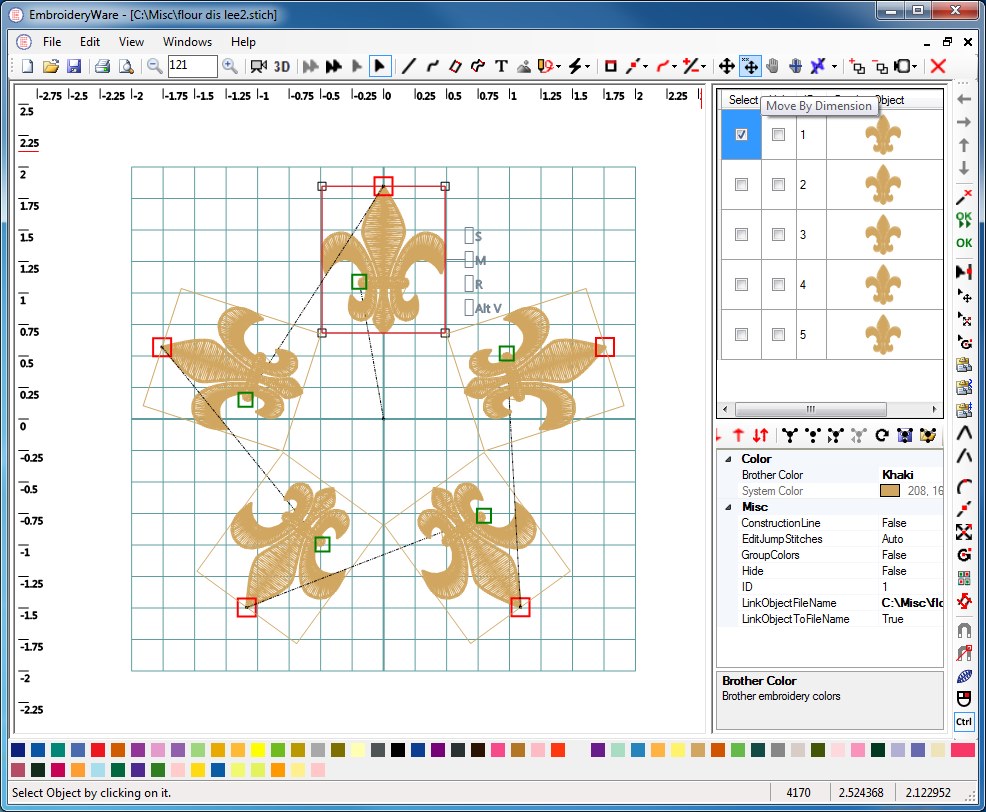Click the khaki System Color swatch
986x812 pixels.
(890, 491)
